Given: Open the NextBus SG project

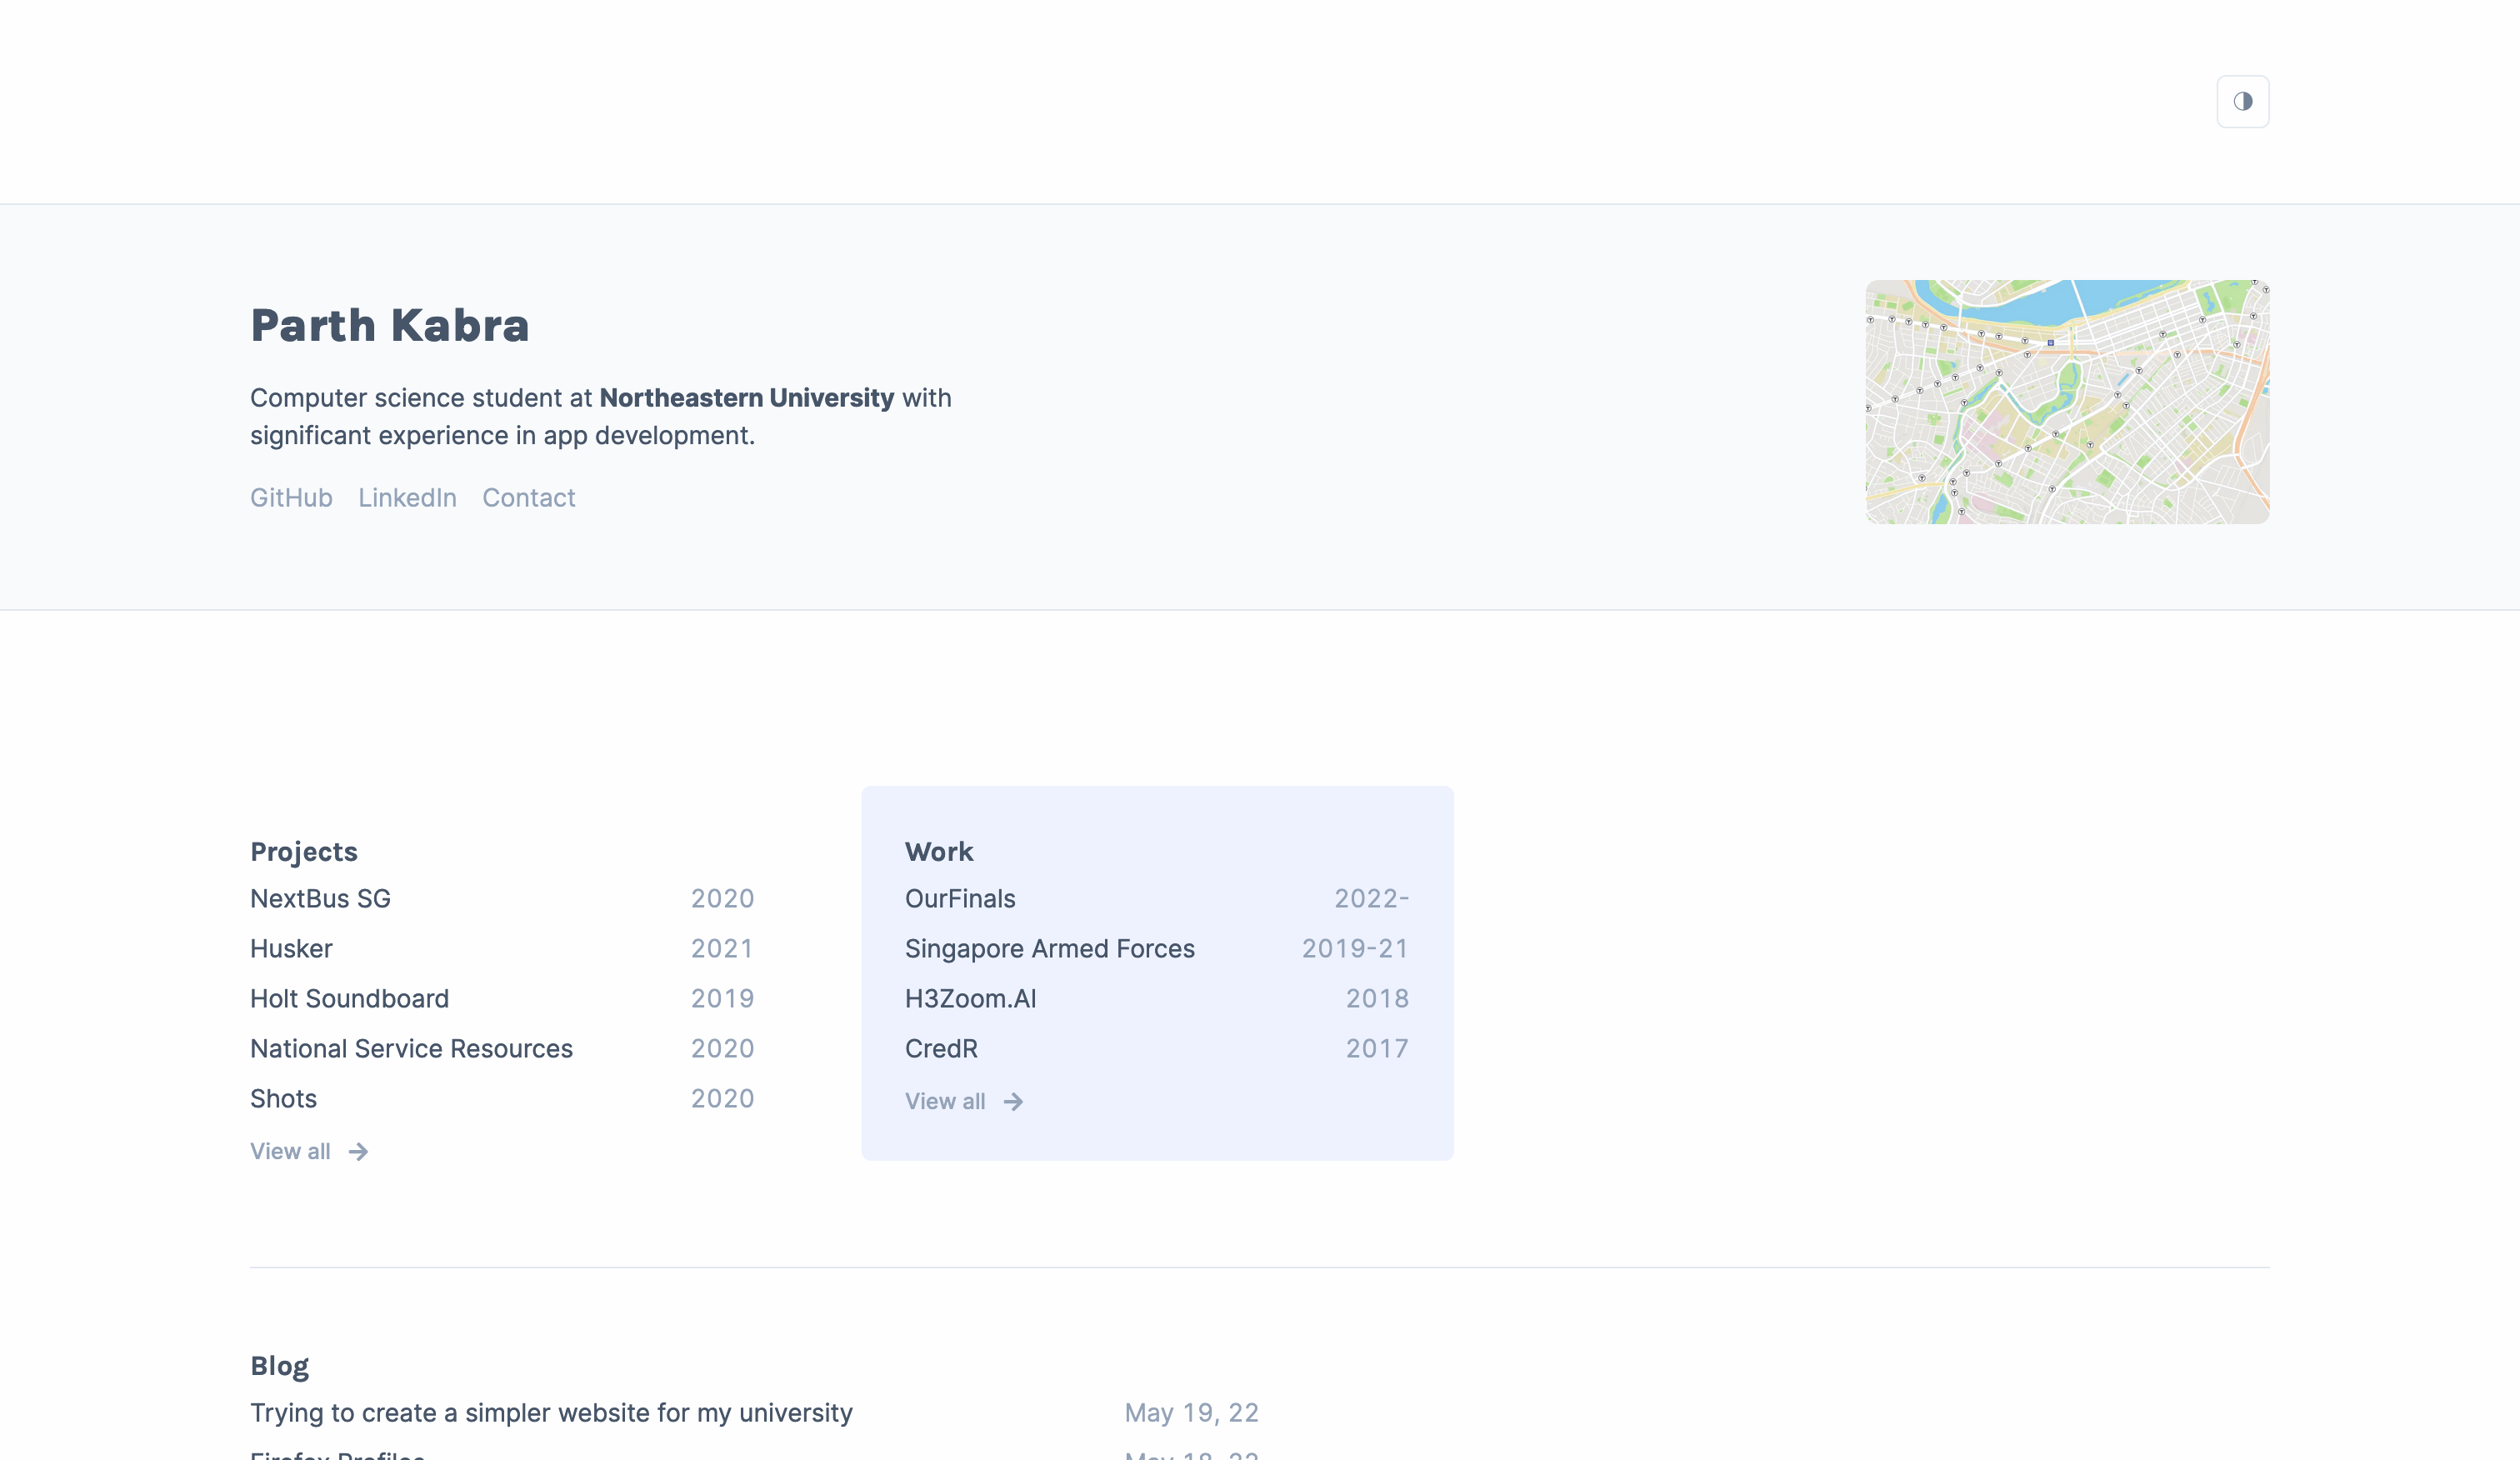Looking at the screenshot, I should point(320,899).
